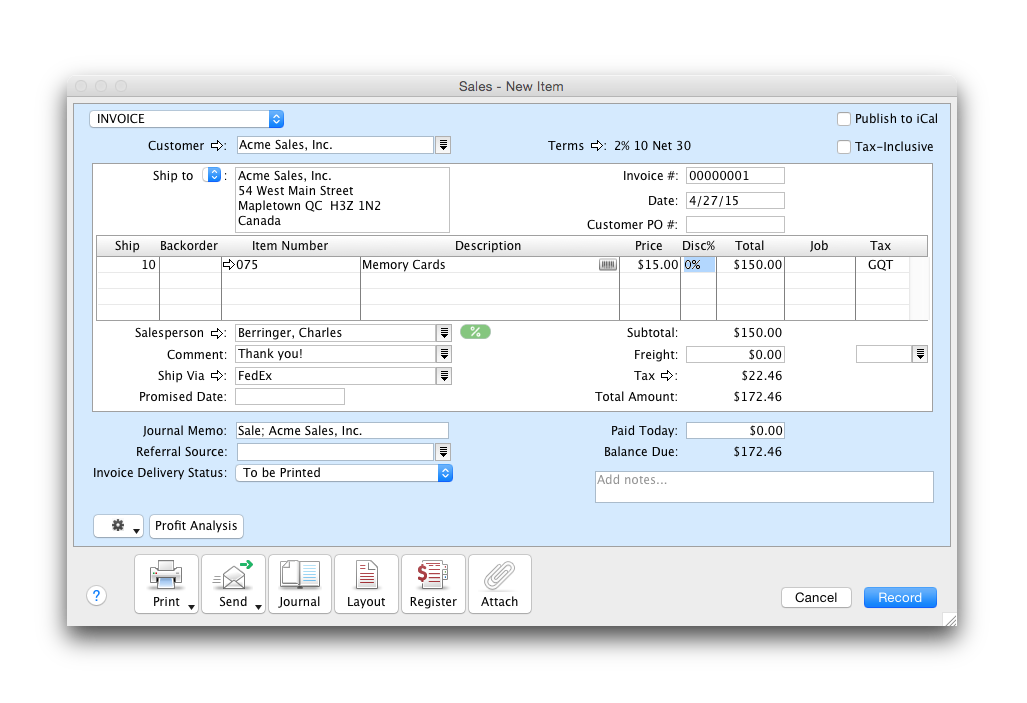Enable the Publish to iCal checkbox
This screenshot has height=703, width=1027.
[x=844, y=119]
